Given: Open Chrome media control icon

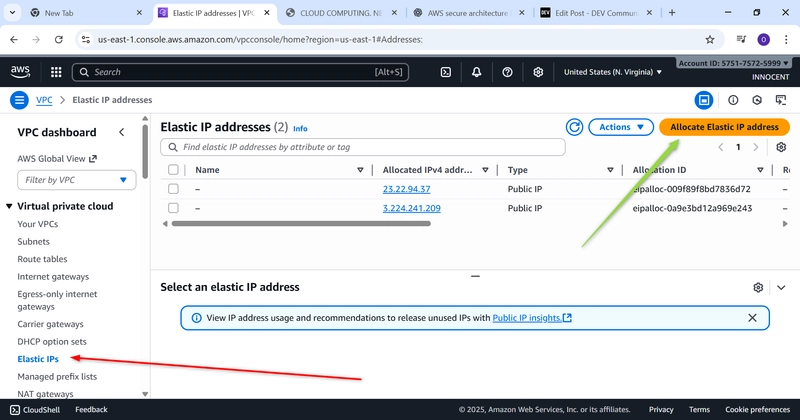Looking at the screenshot, I should (741, 39).
